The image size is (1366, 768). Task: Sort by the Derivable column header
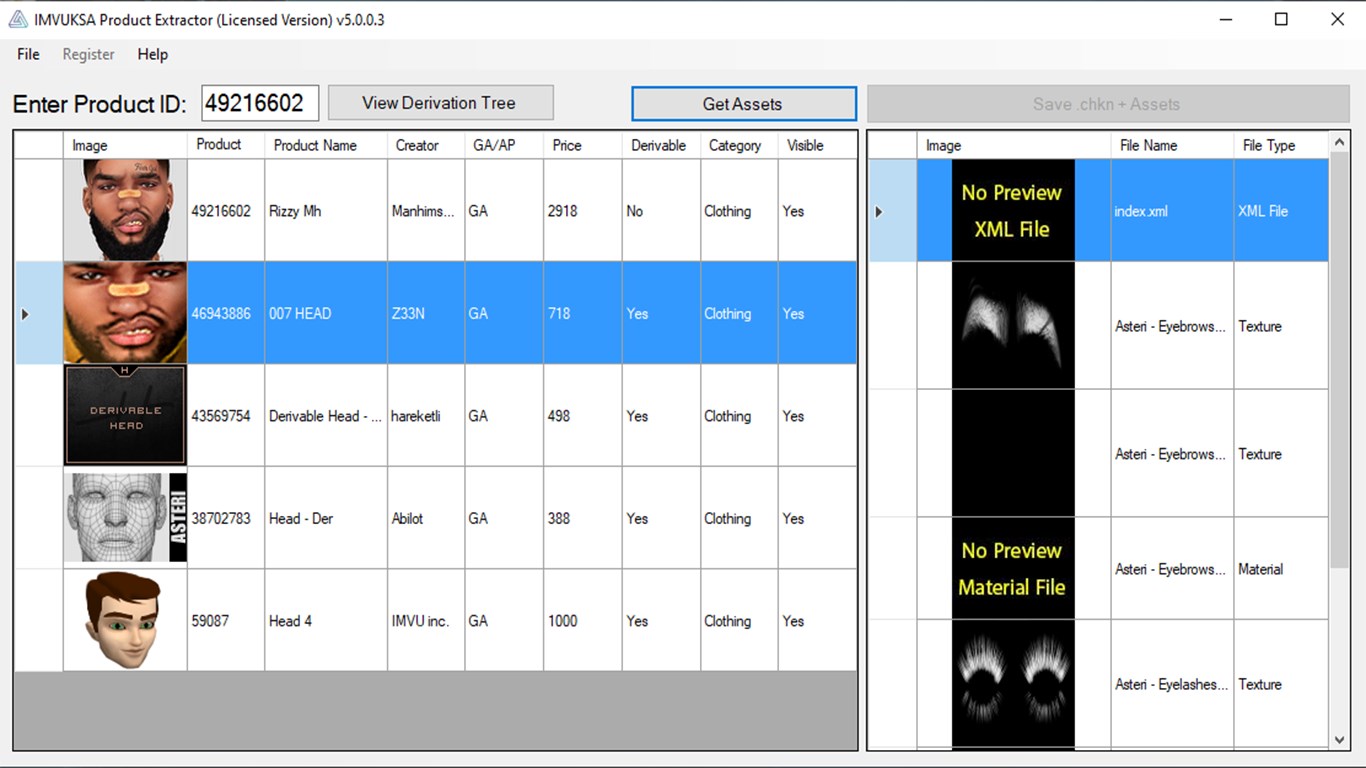pyautogui.click(x=661, y=145)
